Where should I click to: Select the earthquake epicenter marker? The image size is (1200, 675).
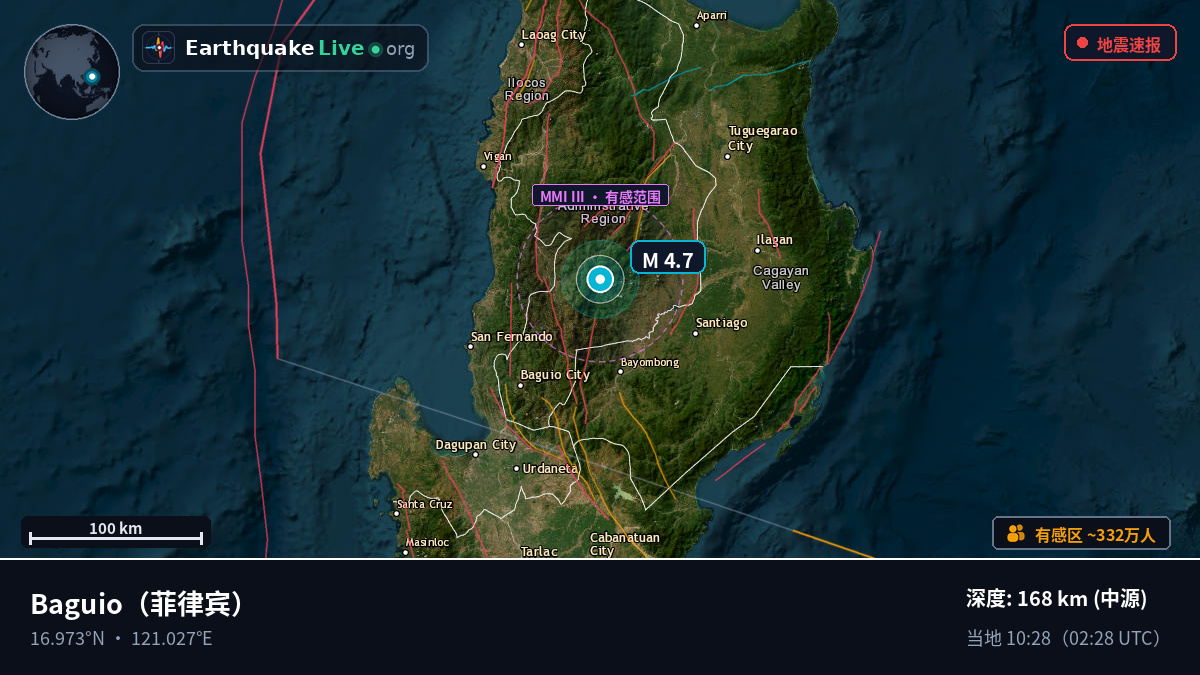point(600,280)
